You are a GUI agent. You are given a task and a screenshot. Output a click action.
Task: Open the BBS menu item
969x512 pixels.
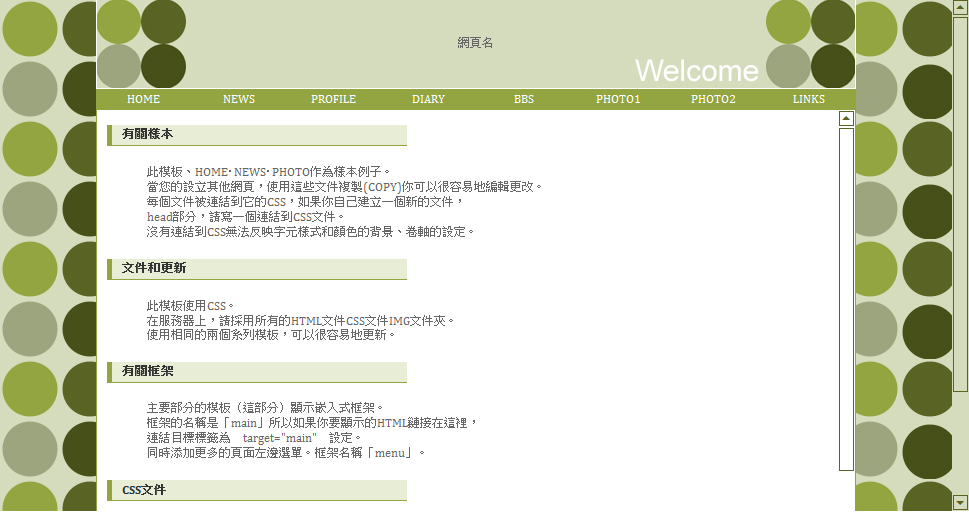pyautogui.click(x=523, y=99)
